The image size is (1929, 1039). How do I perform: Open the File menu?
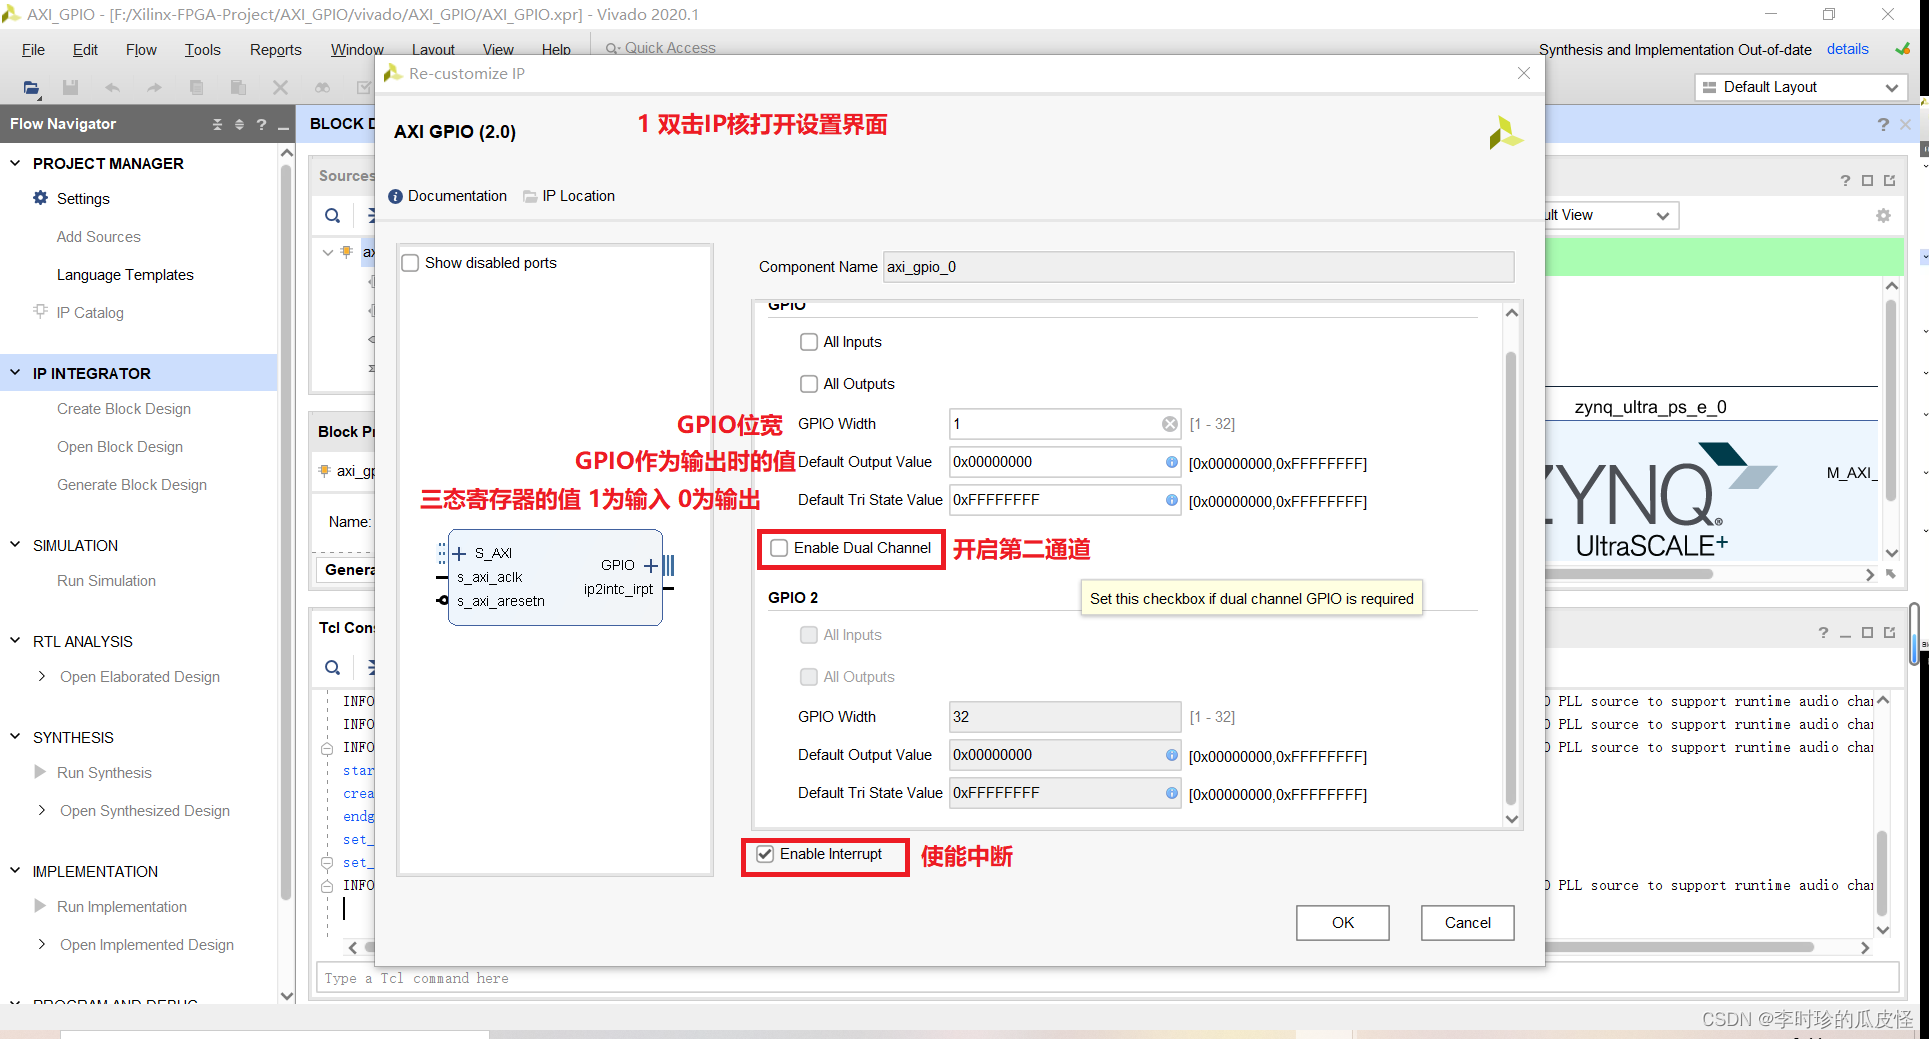33,50
